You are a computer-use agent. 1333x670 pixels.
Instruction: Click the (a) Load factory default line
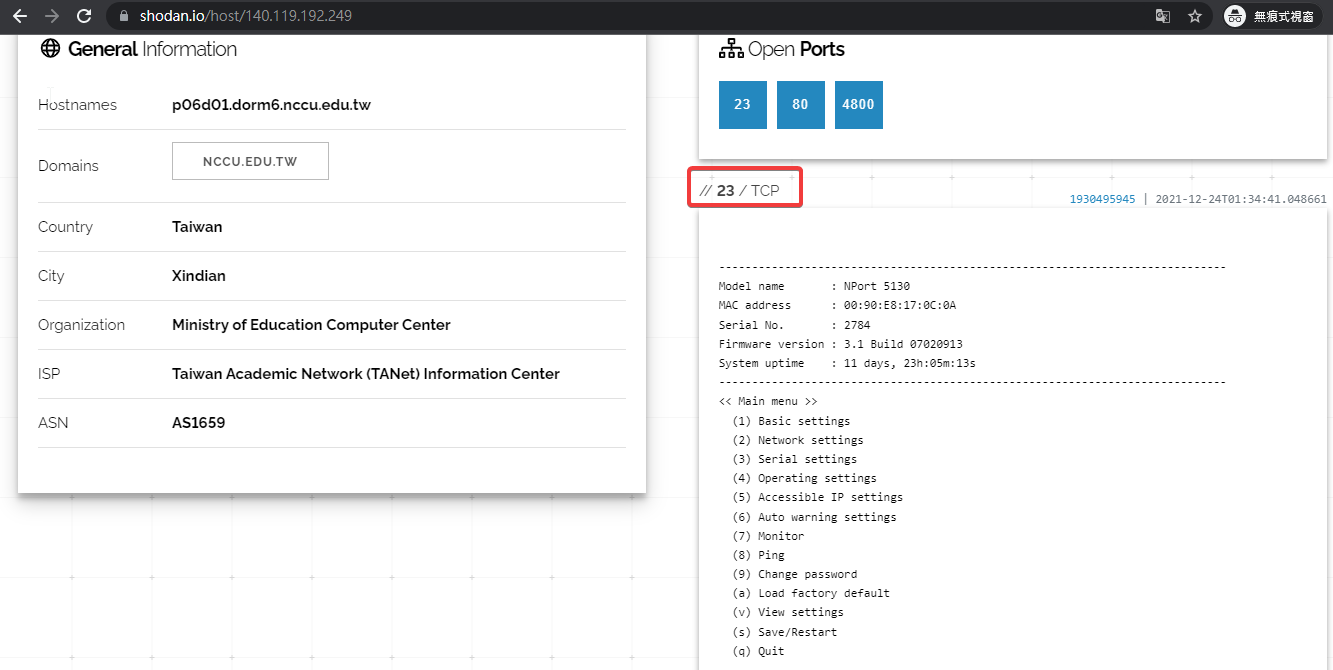[811, 593]
